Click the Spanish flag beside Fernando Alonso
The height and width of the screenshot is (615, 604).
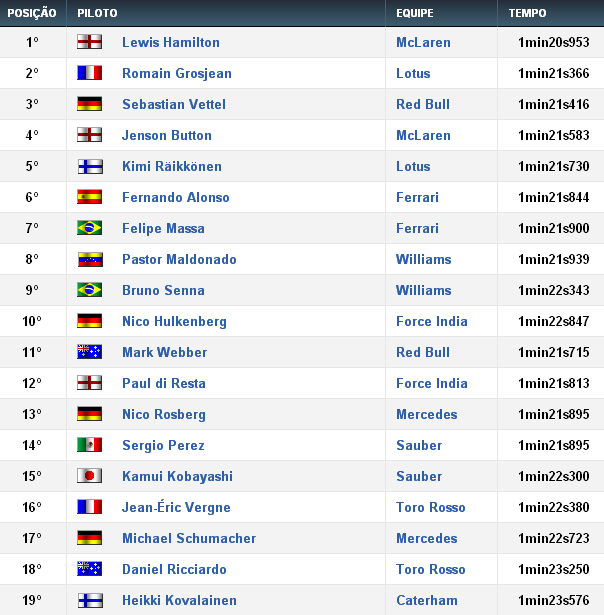coord(89,197)
